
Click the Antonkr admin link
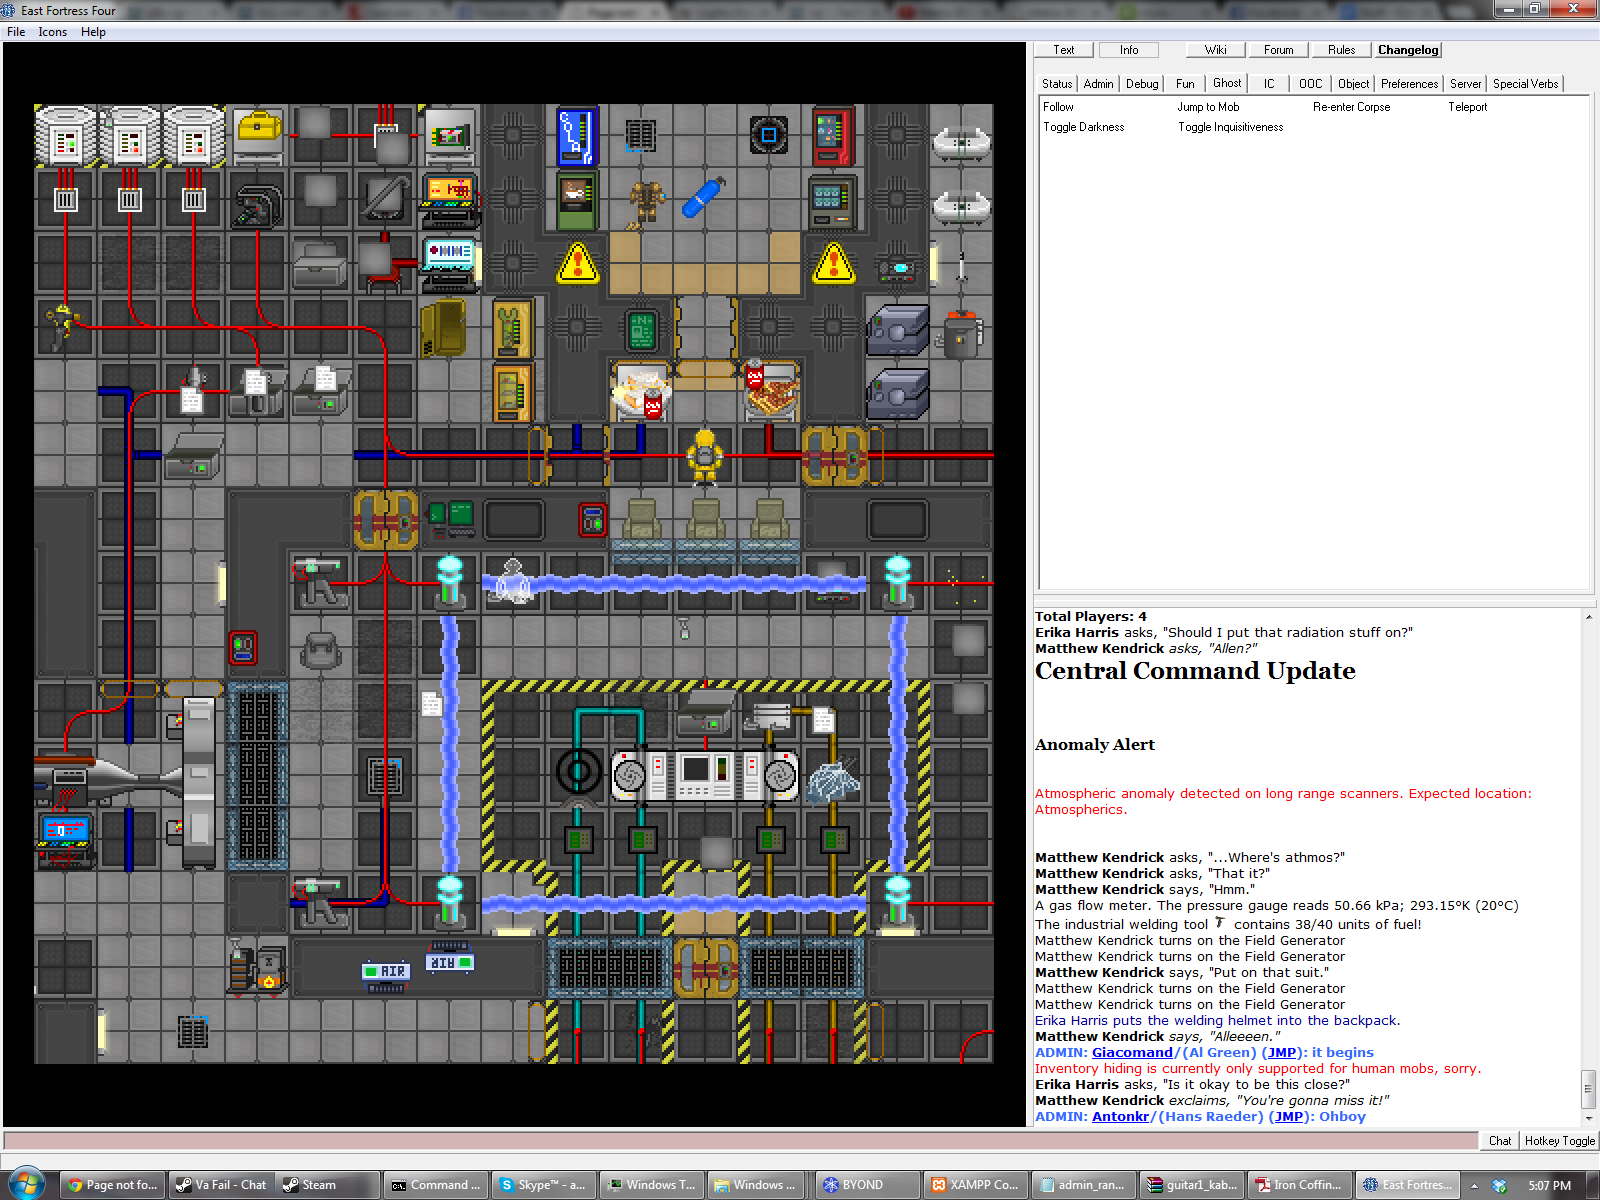point(1120,1116)
